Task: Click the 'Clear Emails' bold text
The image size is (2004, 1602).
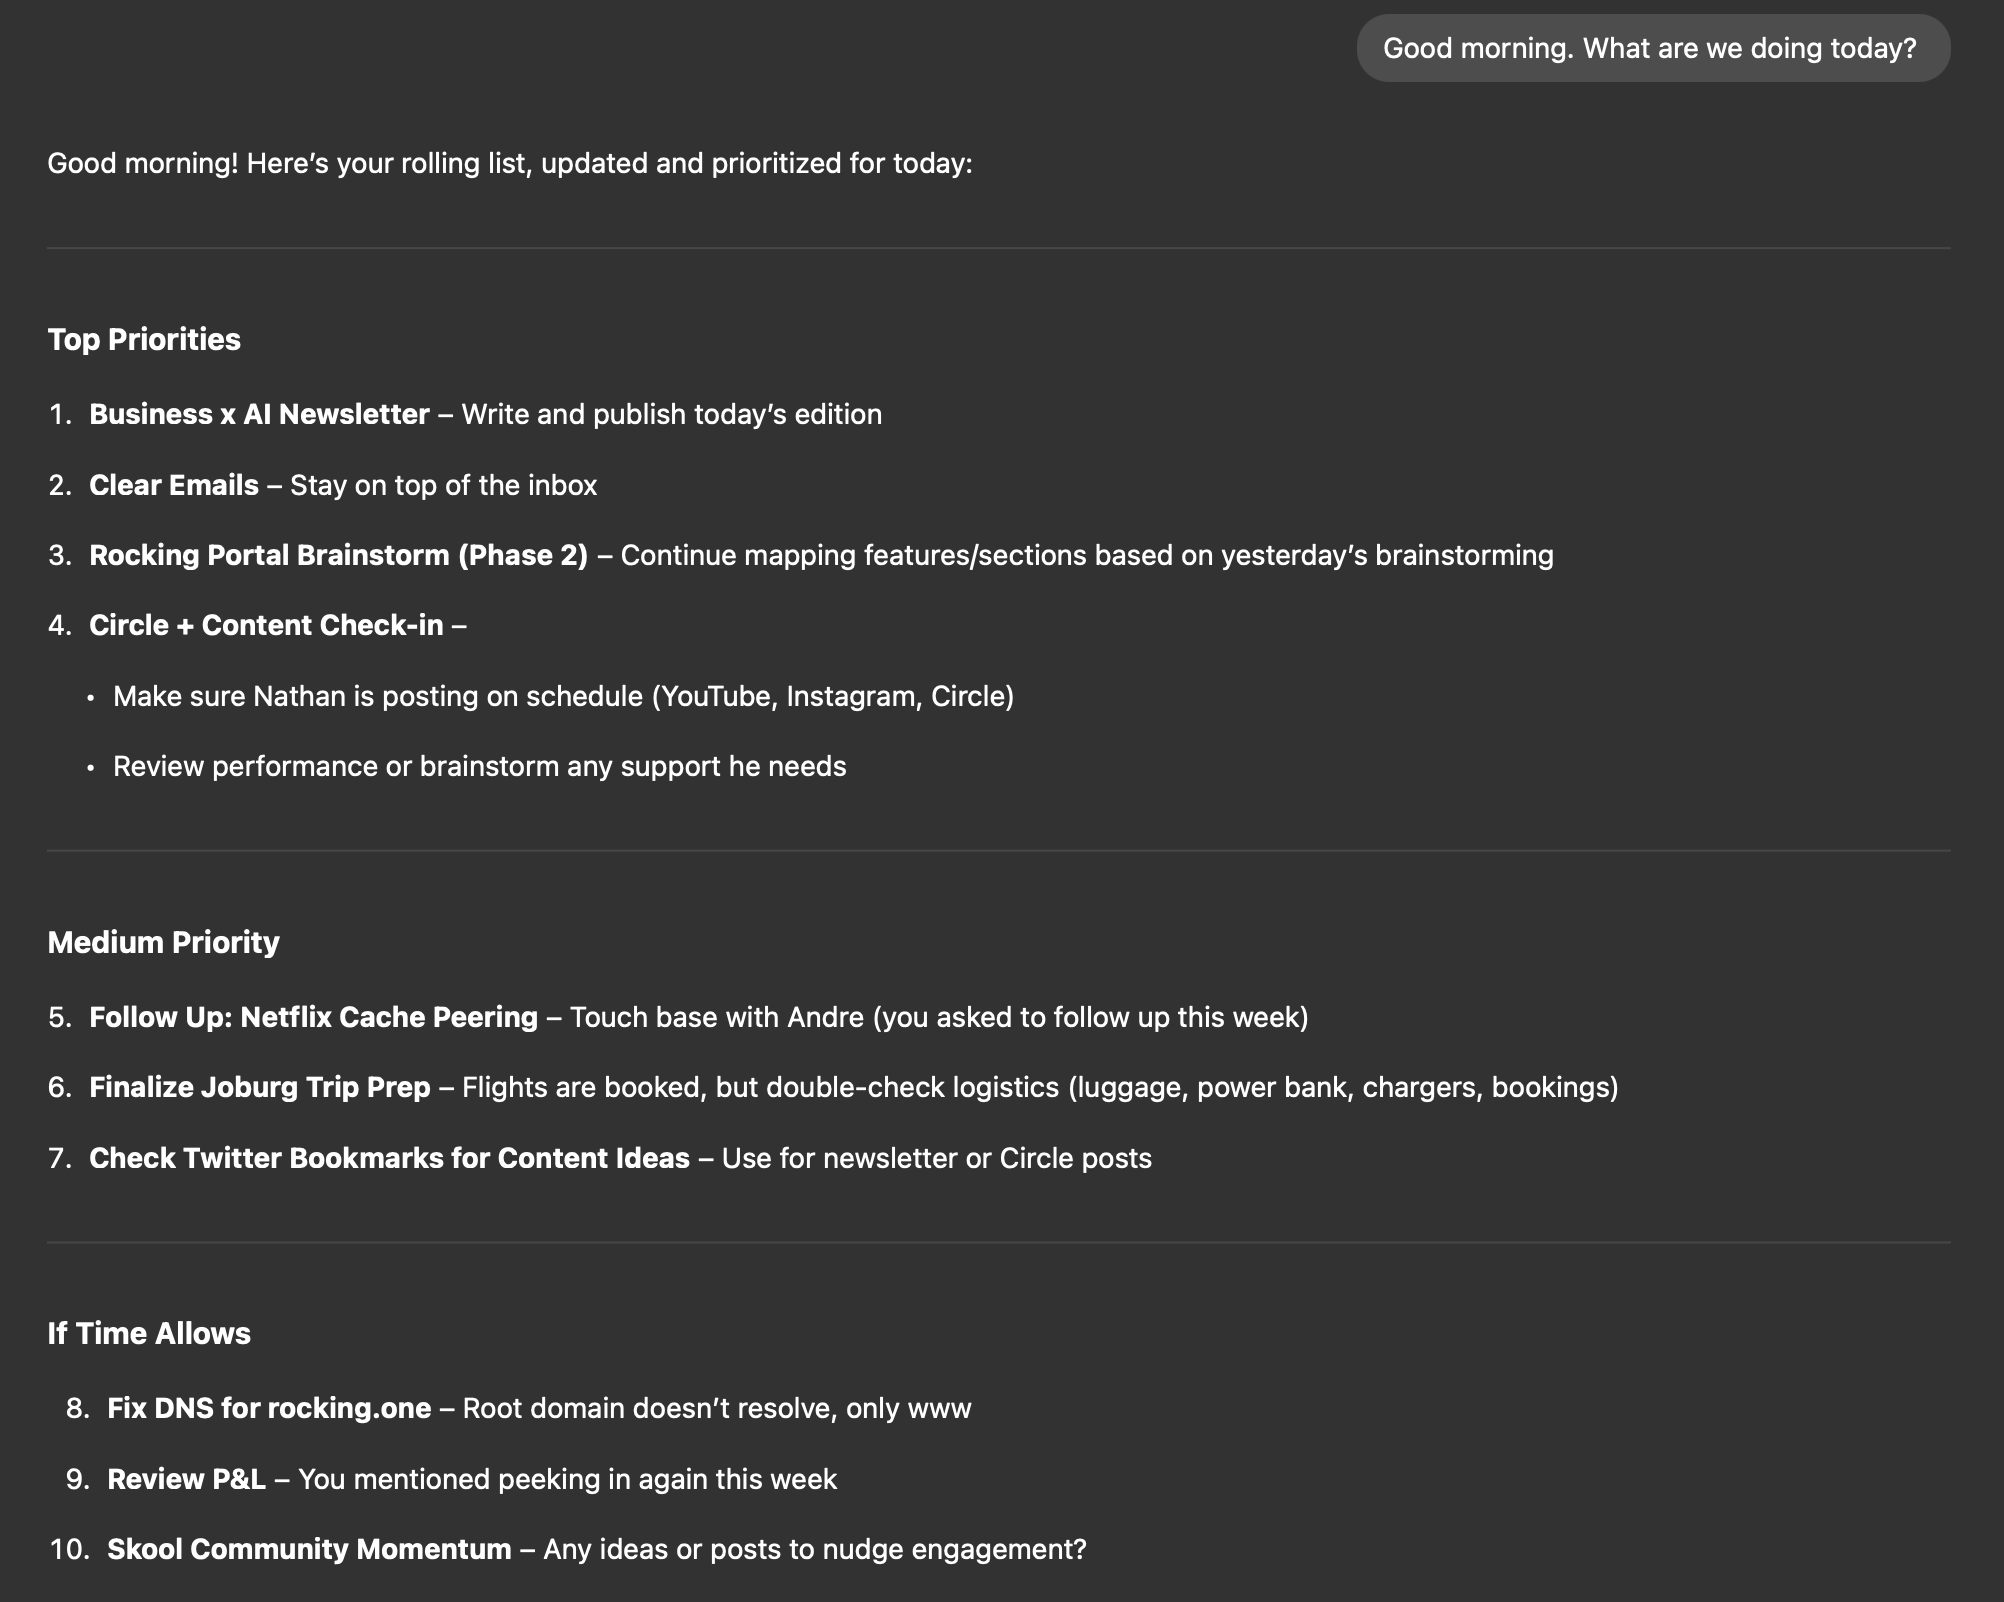Action: (174, 485)
